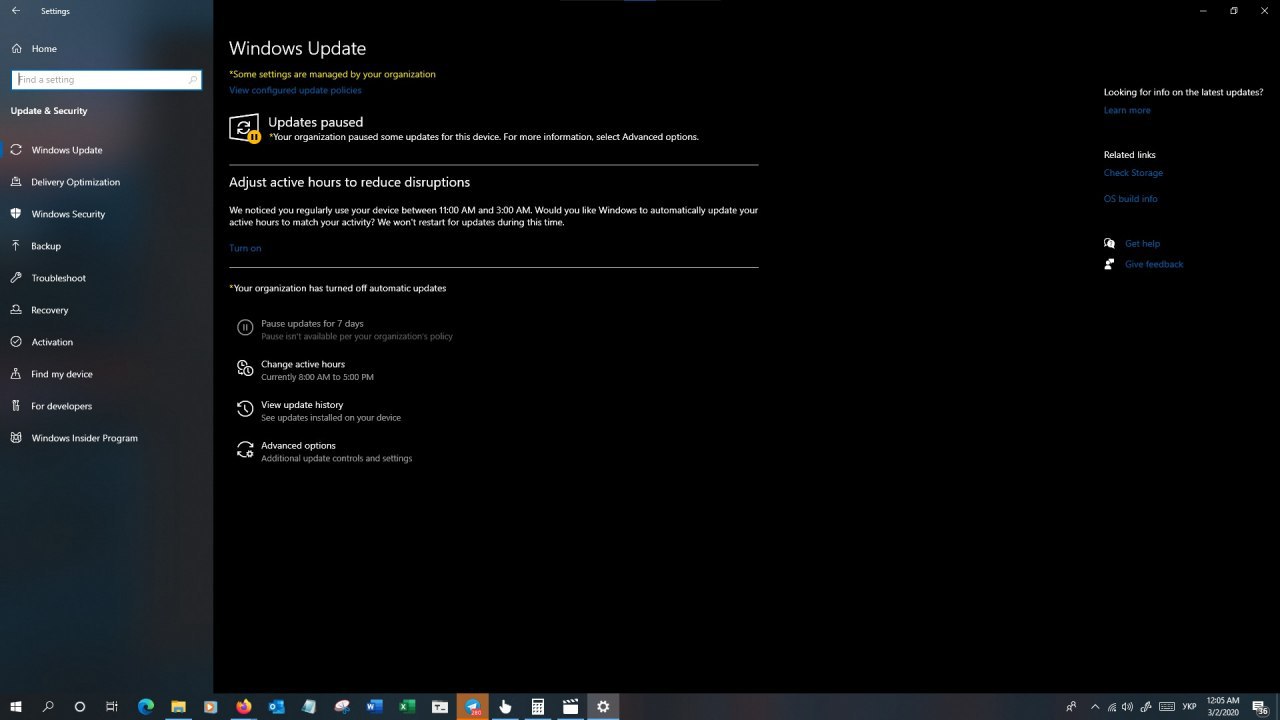Open the Windows Start menu
Viewport: 1280px width, 720px height.
16,706
